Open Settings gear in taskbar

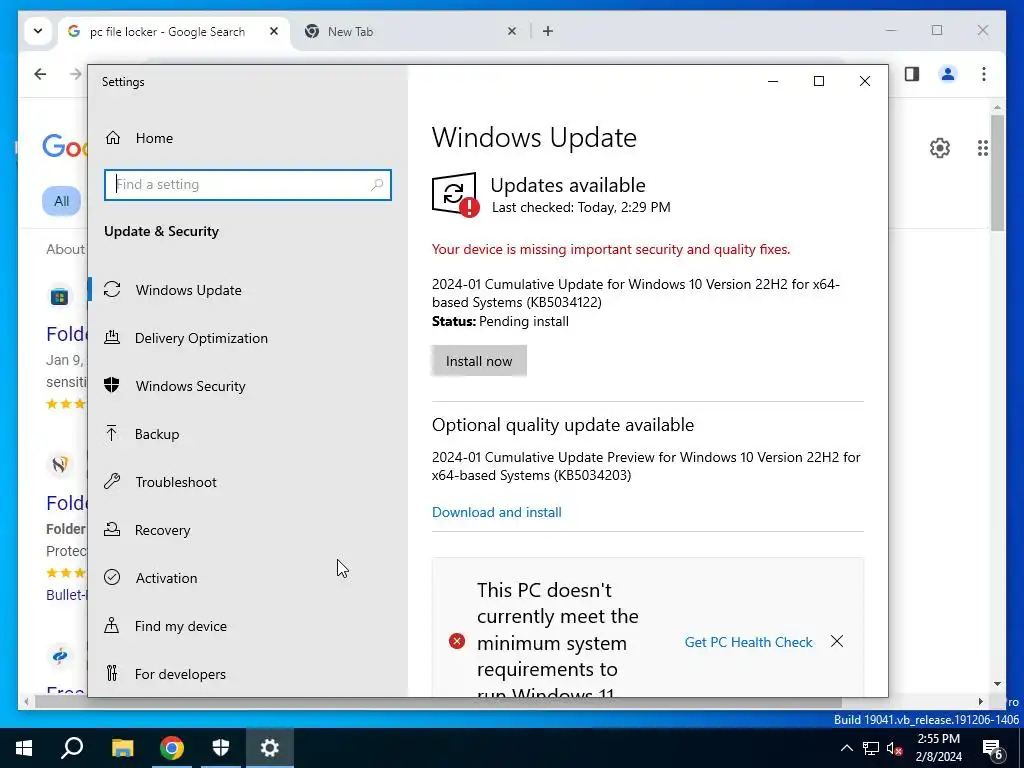click(270, 748)
